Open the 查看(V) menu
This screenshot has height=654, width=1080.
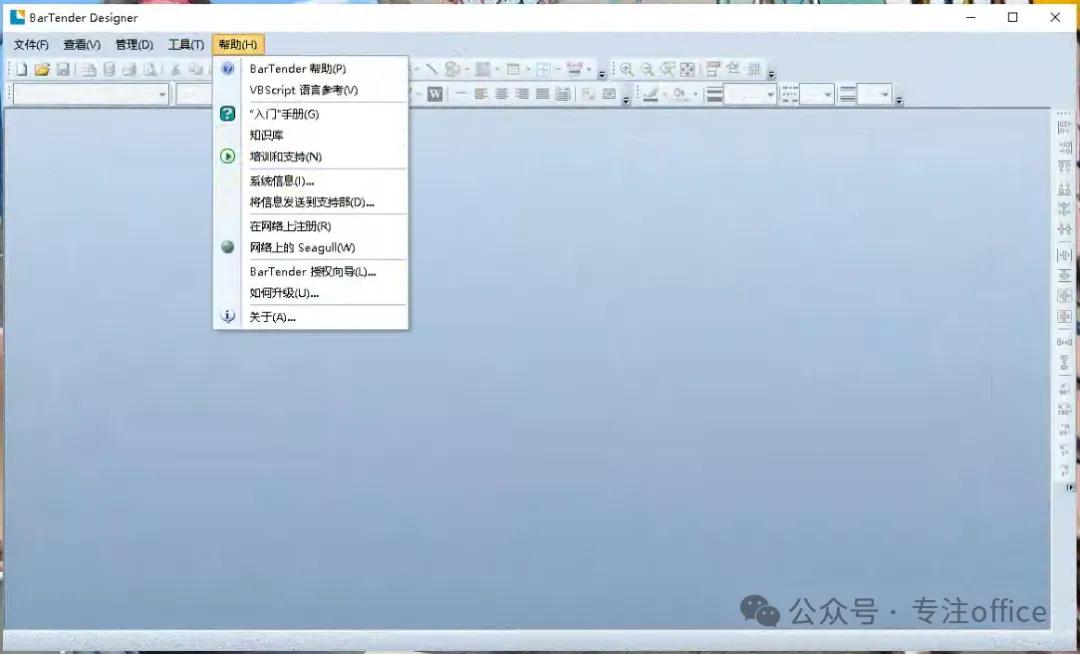tap(82, 45)
